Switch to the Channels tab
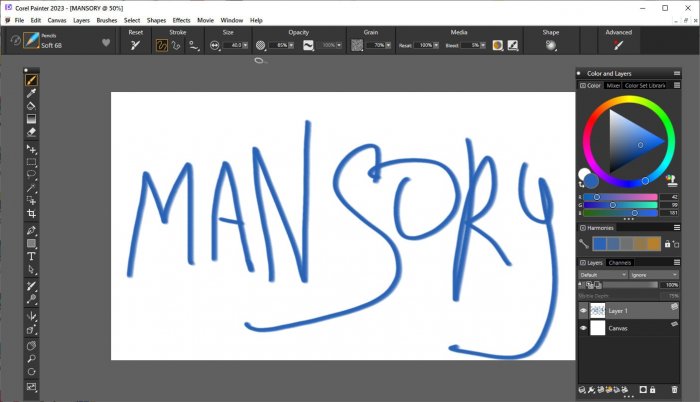The width and height of the screenshot is (700, 402). (x=620, y=263)
